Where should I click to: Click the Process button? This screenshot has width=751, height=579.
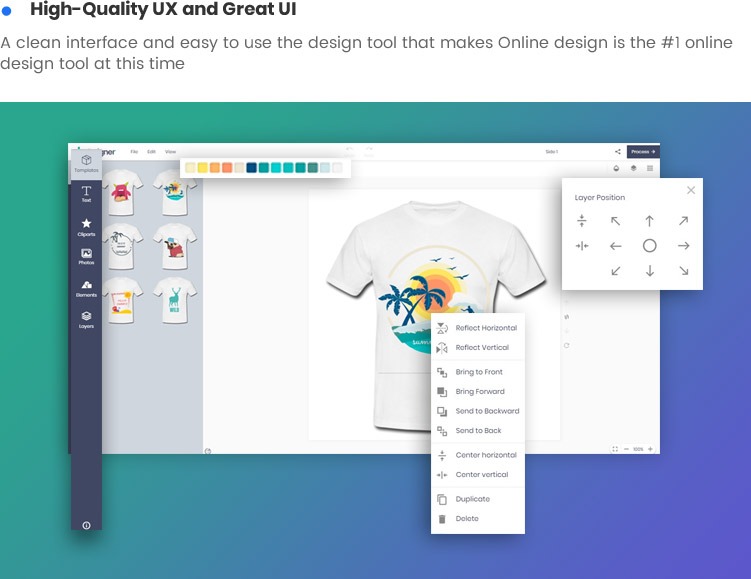[x=643, y=152]
